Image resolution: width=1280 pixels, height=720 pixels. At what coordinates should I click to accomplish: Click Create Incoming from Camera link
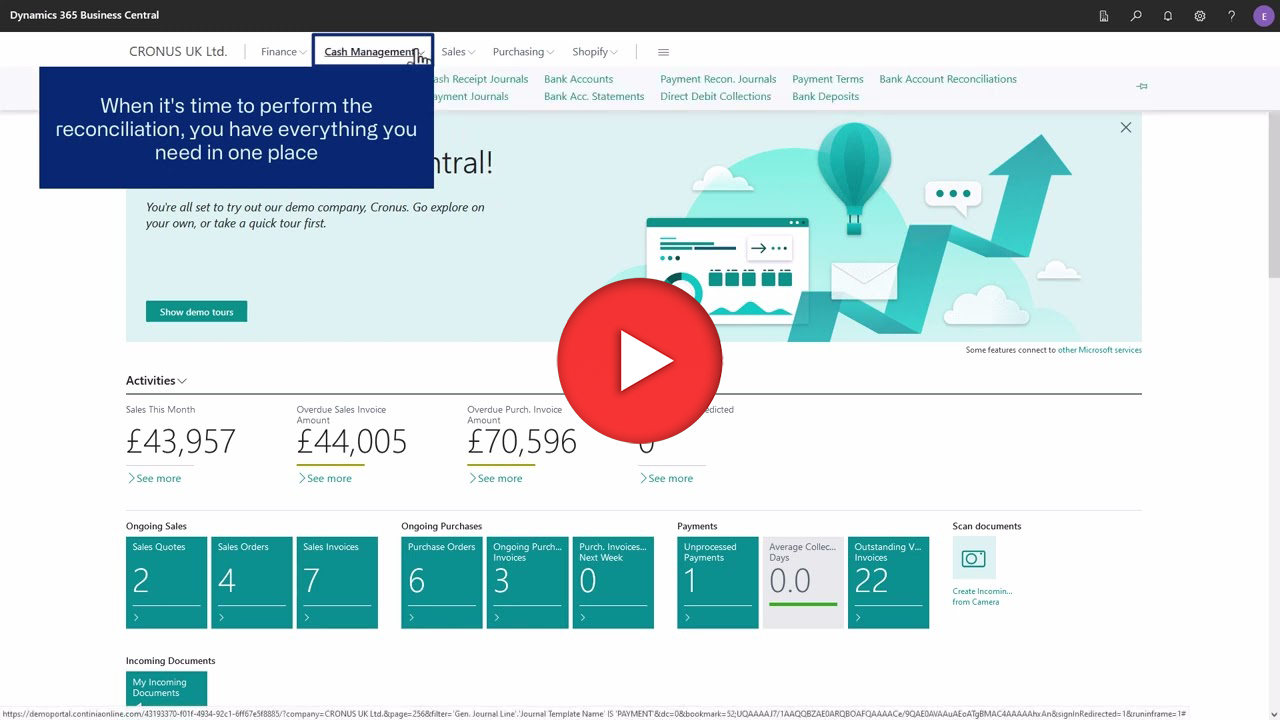pos(982,596)
